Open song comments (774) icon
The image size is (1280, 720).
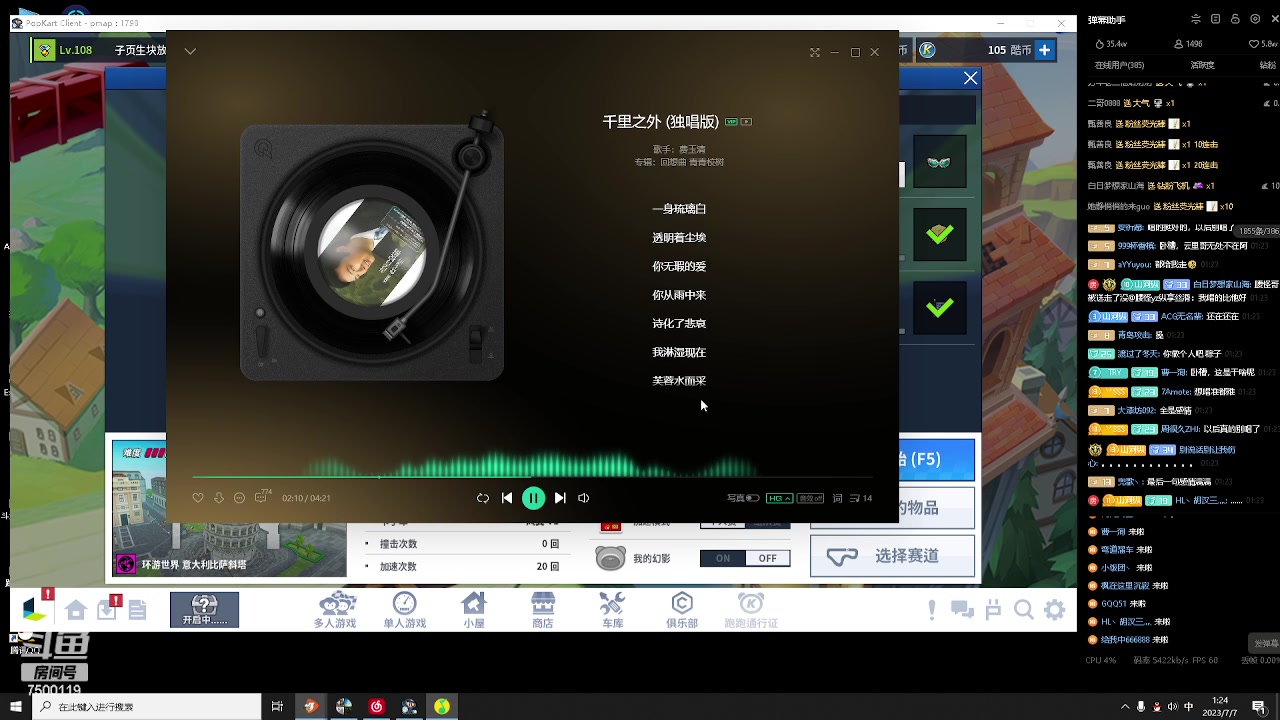click(262, 496)
